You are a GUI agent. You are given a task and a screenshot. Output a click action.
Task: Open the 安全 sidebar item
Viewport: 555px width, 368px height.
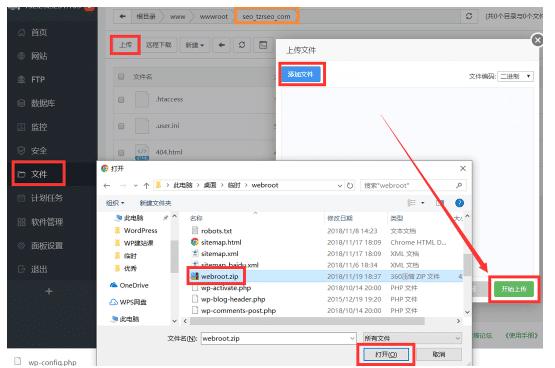coord(38,150)
